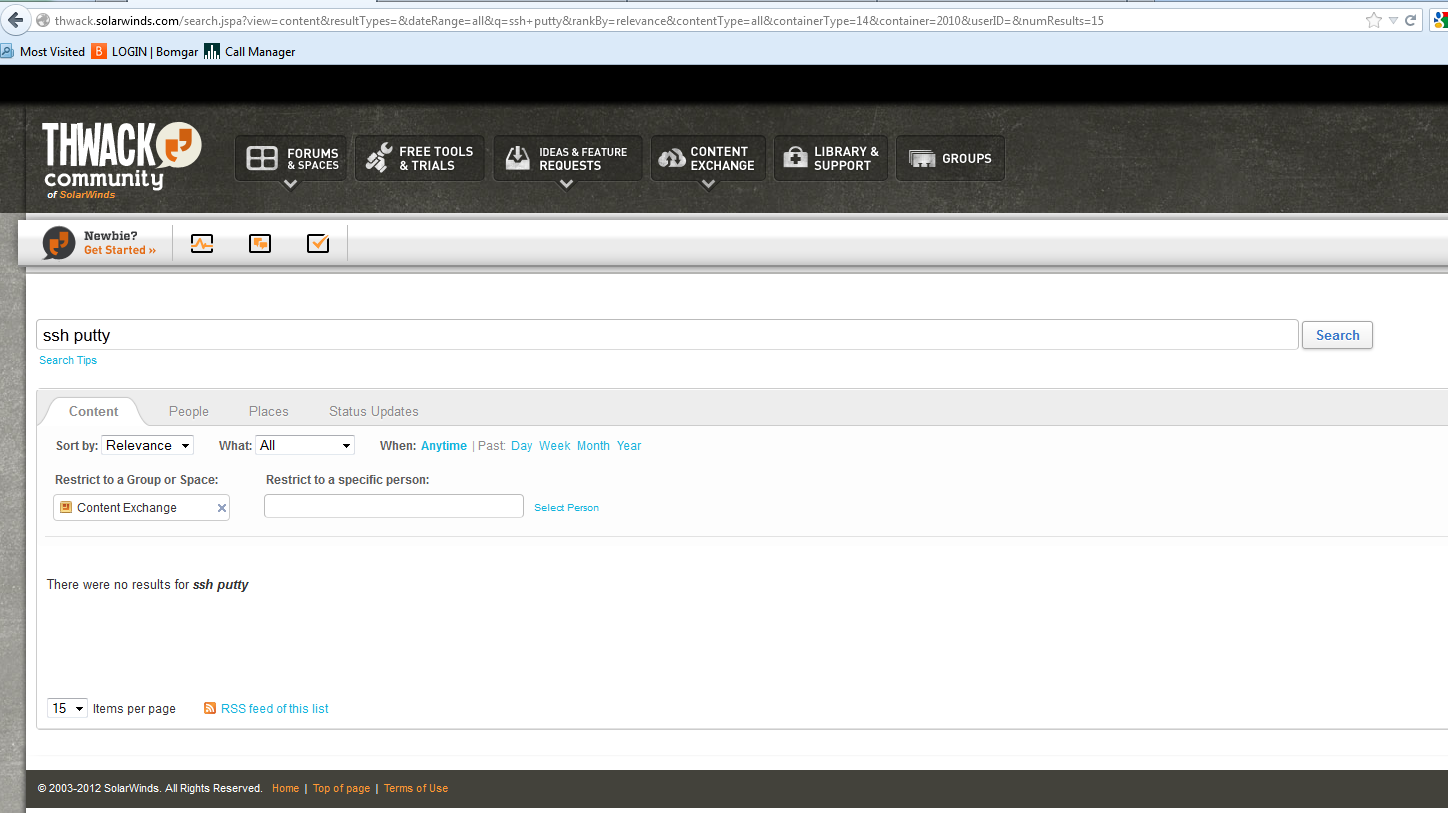Open RSS feed of this list
The width and height of the screenshot is (1448, 813).
coord(275,708)
